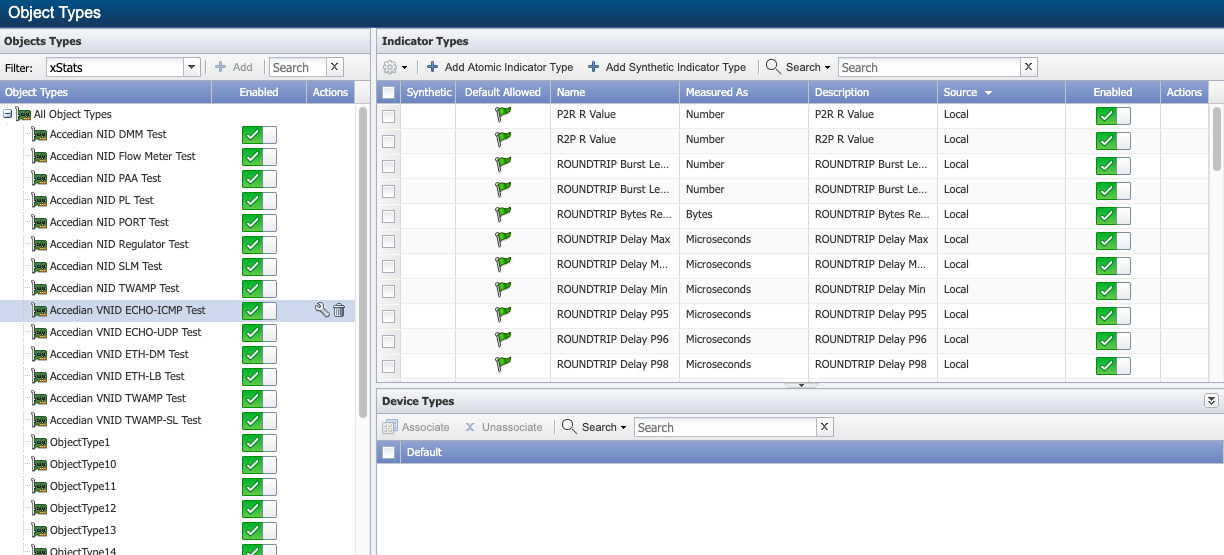Click the Objects Types tree vertical scrollbar
This screenshot has width=1224, height=555.
point(363,260)
